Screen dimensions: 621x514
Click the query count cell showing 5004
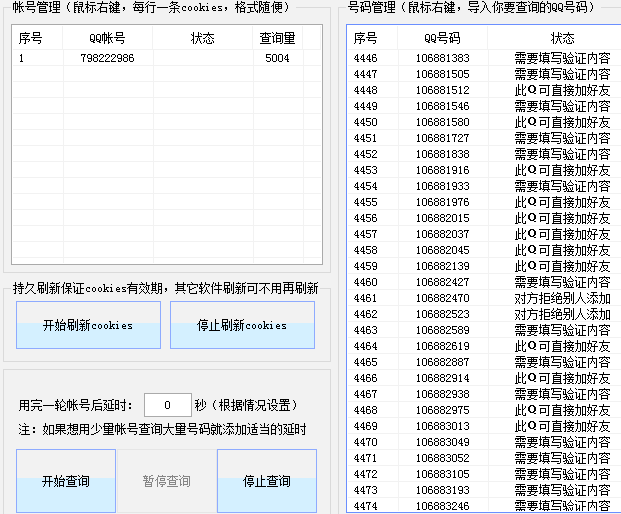(x=277, y=59)
